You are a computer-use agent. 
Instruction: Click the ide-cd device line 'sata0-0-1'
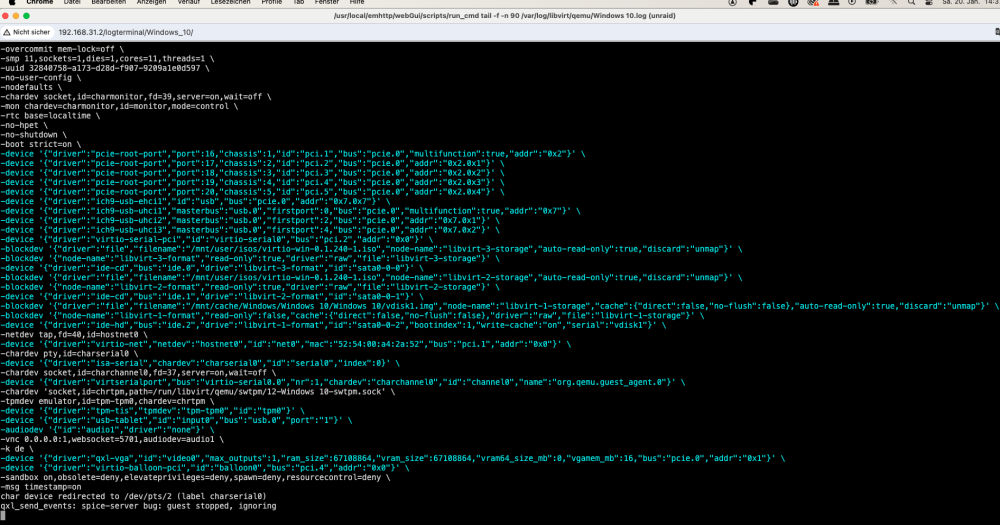[212, 297]
